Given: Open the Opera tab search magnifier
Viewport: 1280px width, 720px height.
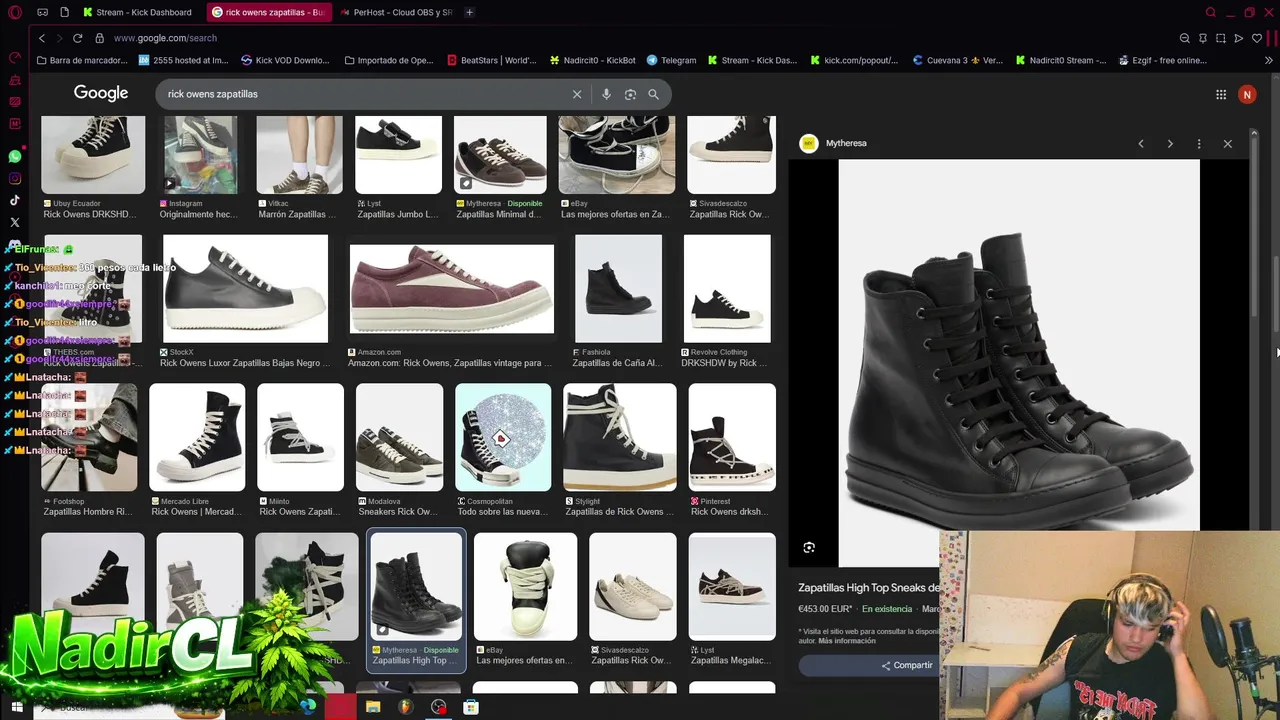Looking at the screenshot, I should pos(1210,12).
